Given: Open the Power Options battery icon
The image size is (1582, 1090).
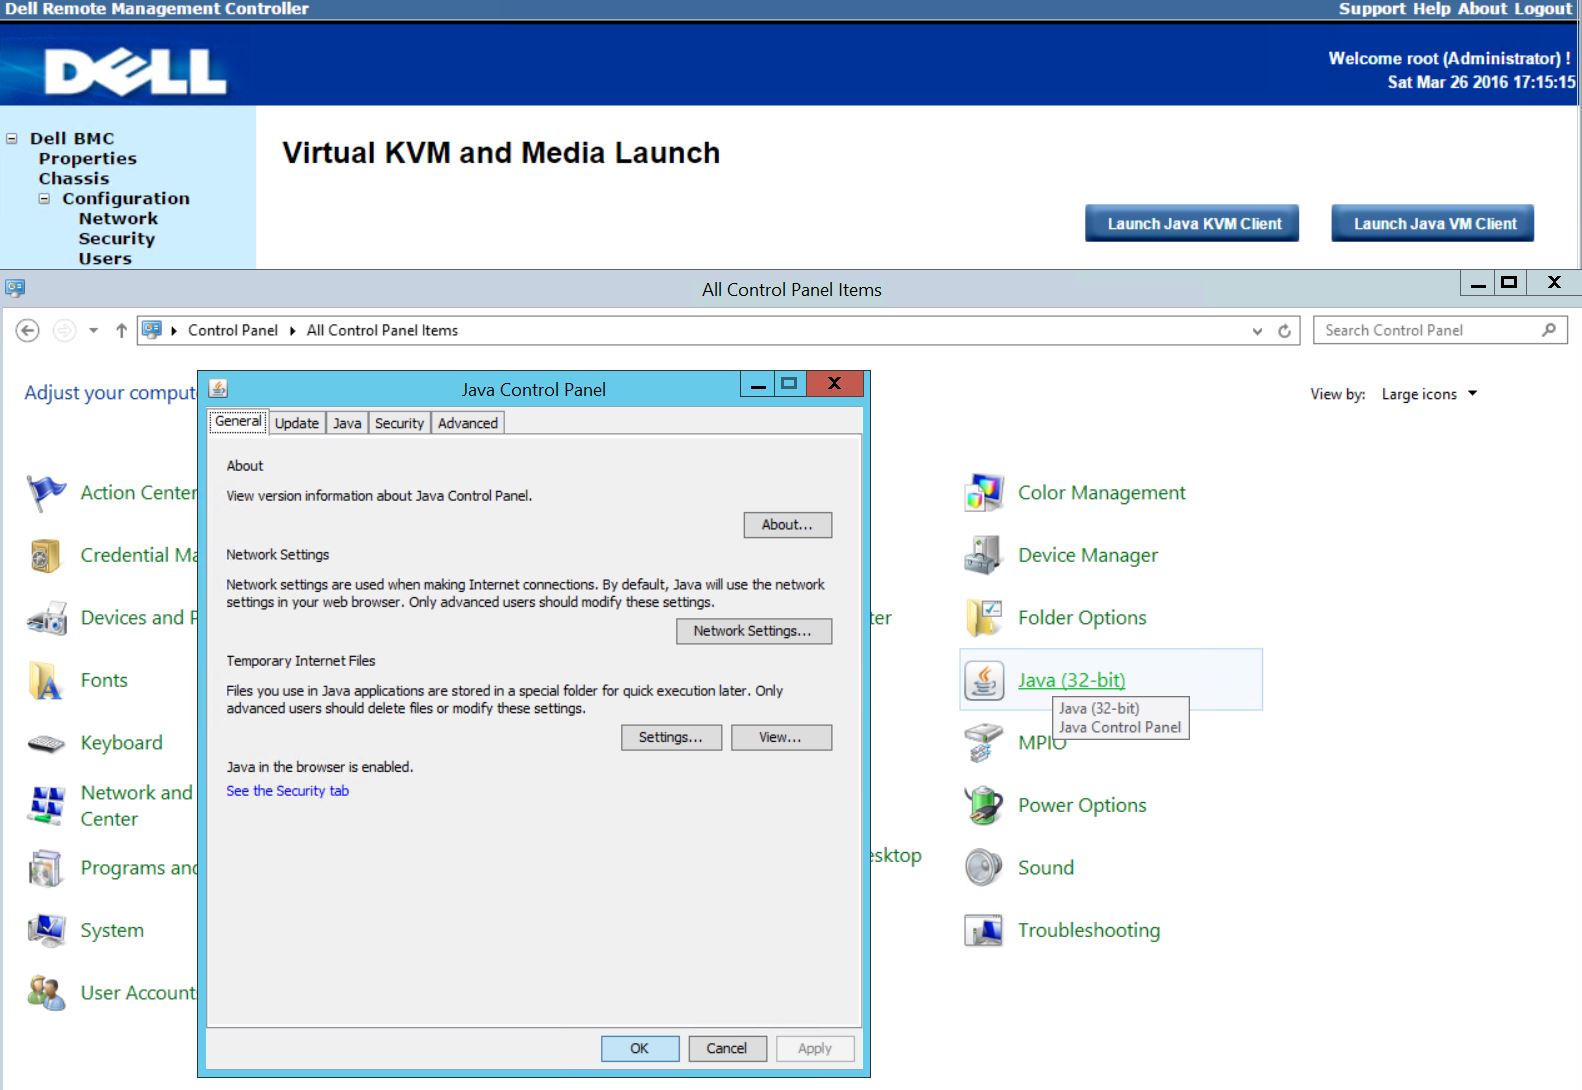Looking at the screenshot, I should 984,805.
